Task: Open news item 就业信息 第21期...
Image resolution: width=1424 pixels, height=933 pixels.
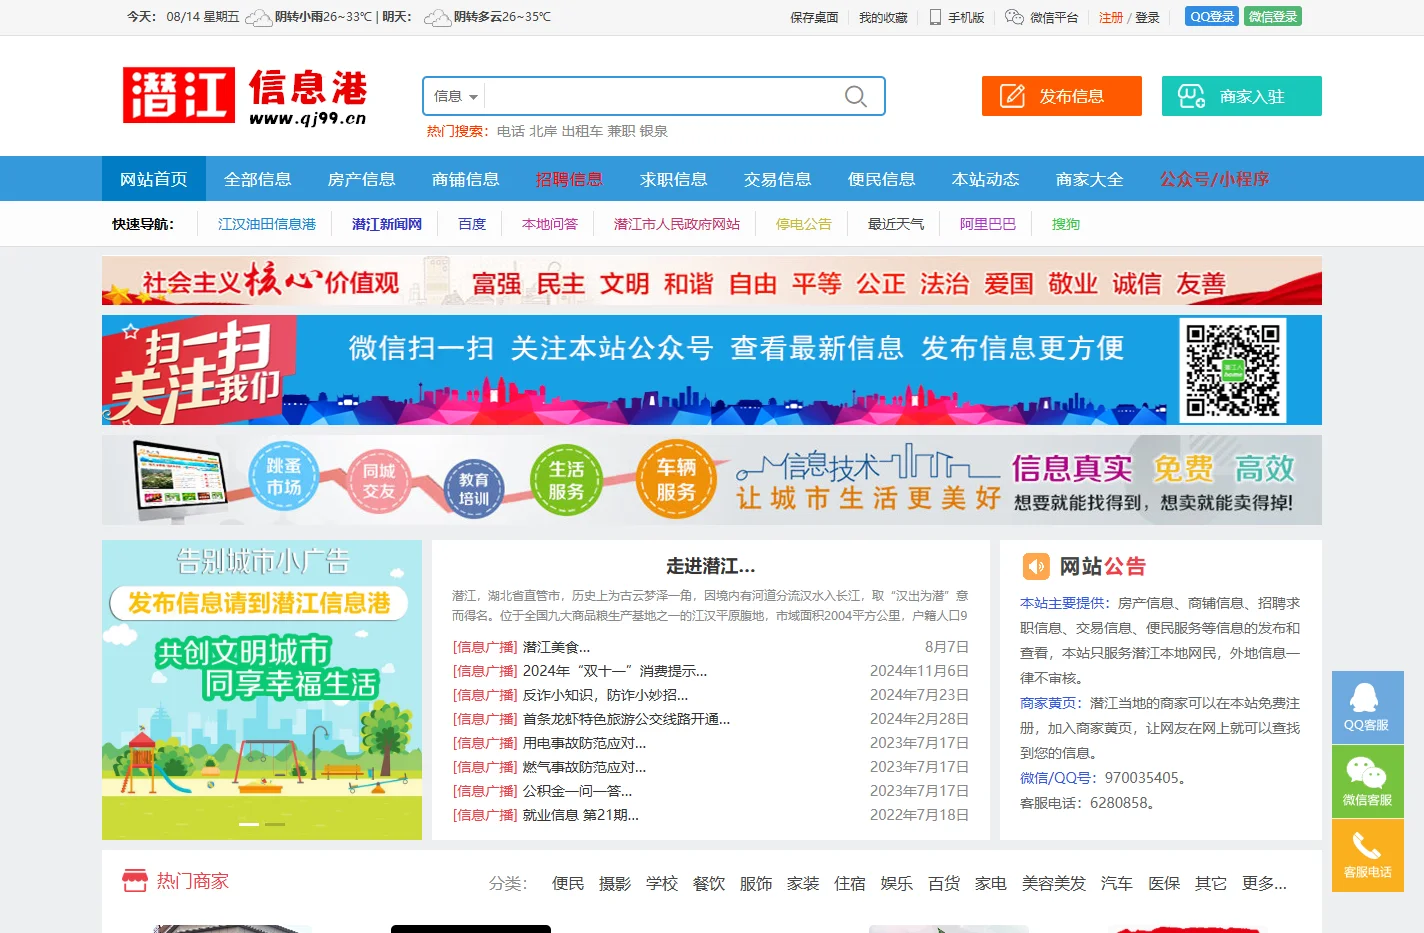Action: (x=581, y=815)
